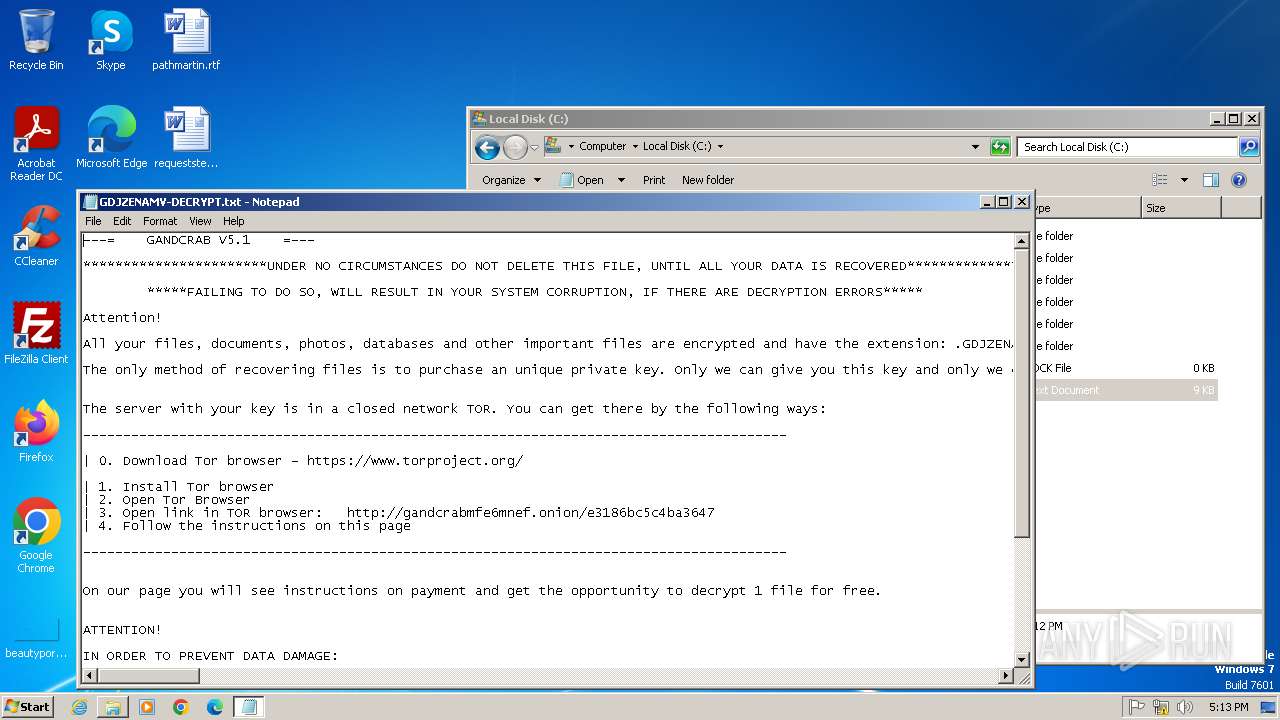1280x720 pixels.
Task: Open the Action Center flag icon
Action: [x=1137, y=707]
